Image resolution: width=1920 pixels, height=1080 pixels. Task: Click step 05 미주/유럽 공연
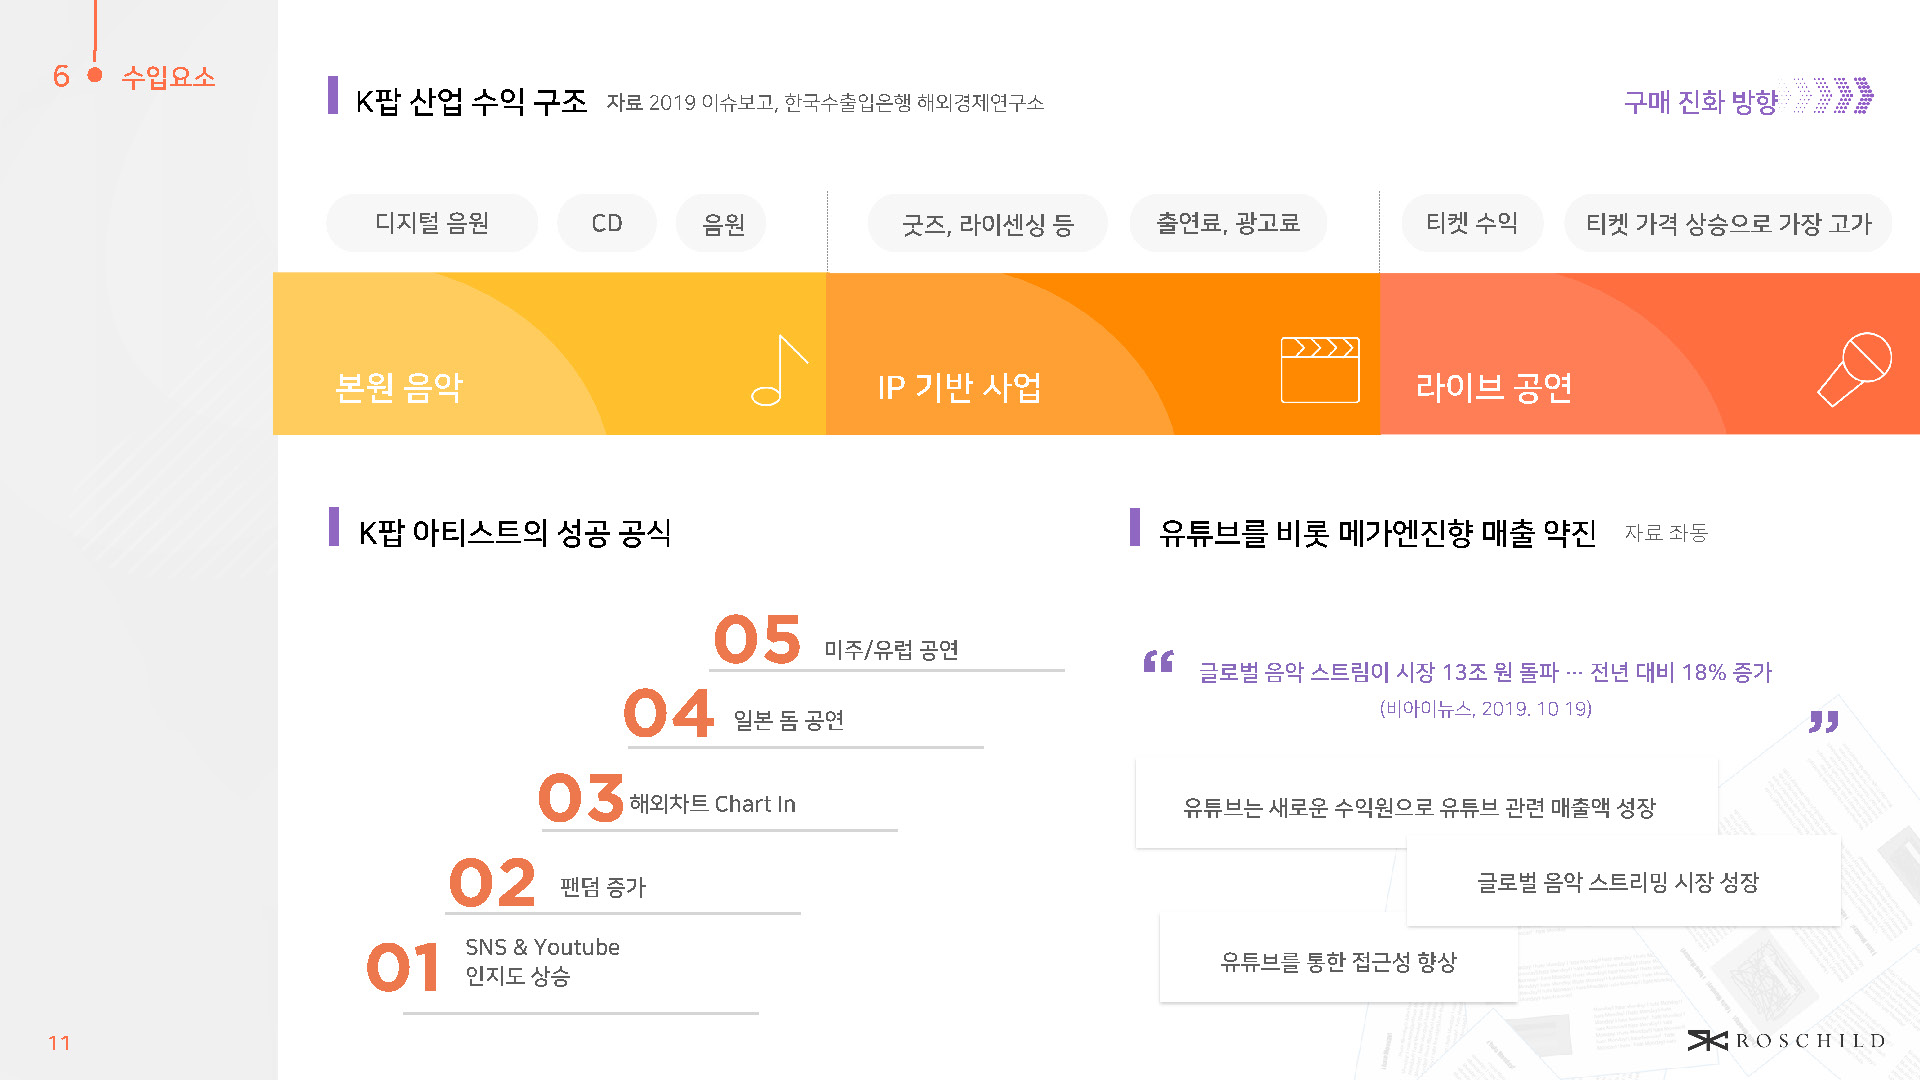pyautogui.click(x=890, y=649)
